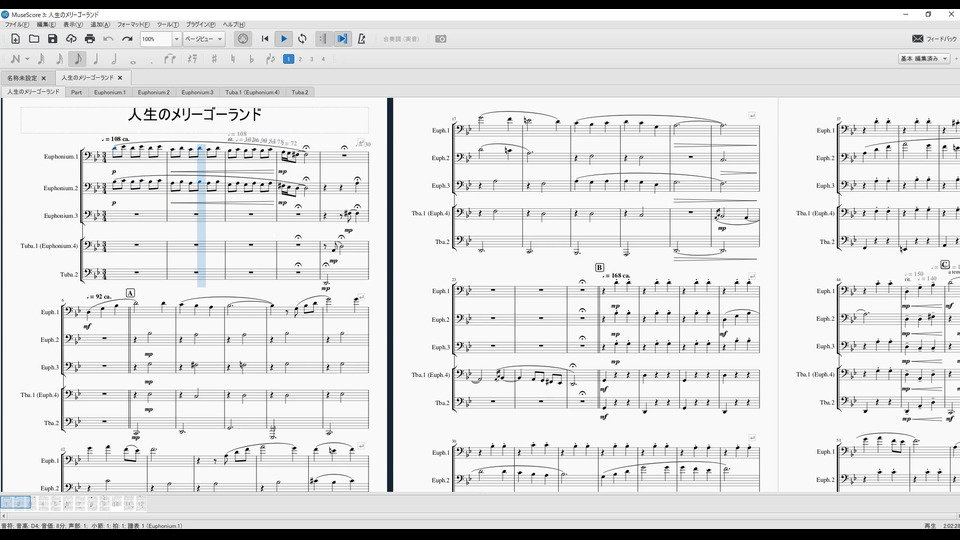This screenshot has height=540, width=960.
Task: Open the 基本 編集済み workspace dropdown
Action: click(924, 59)
